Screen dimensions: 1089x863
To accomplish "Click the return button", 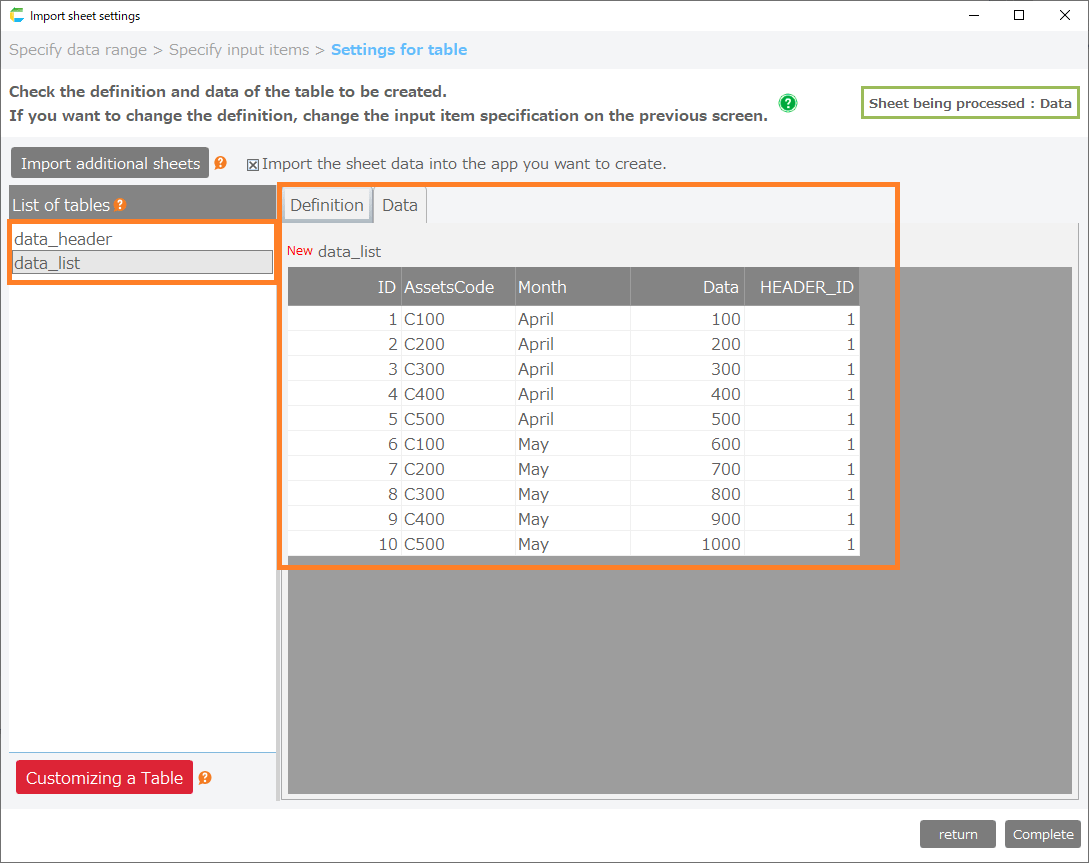I will [957, 834].
